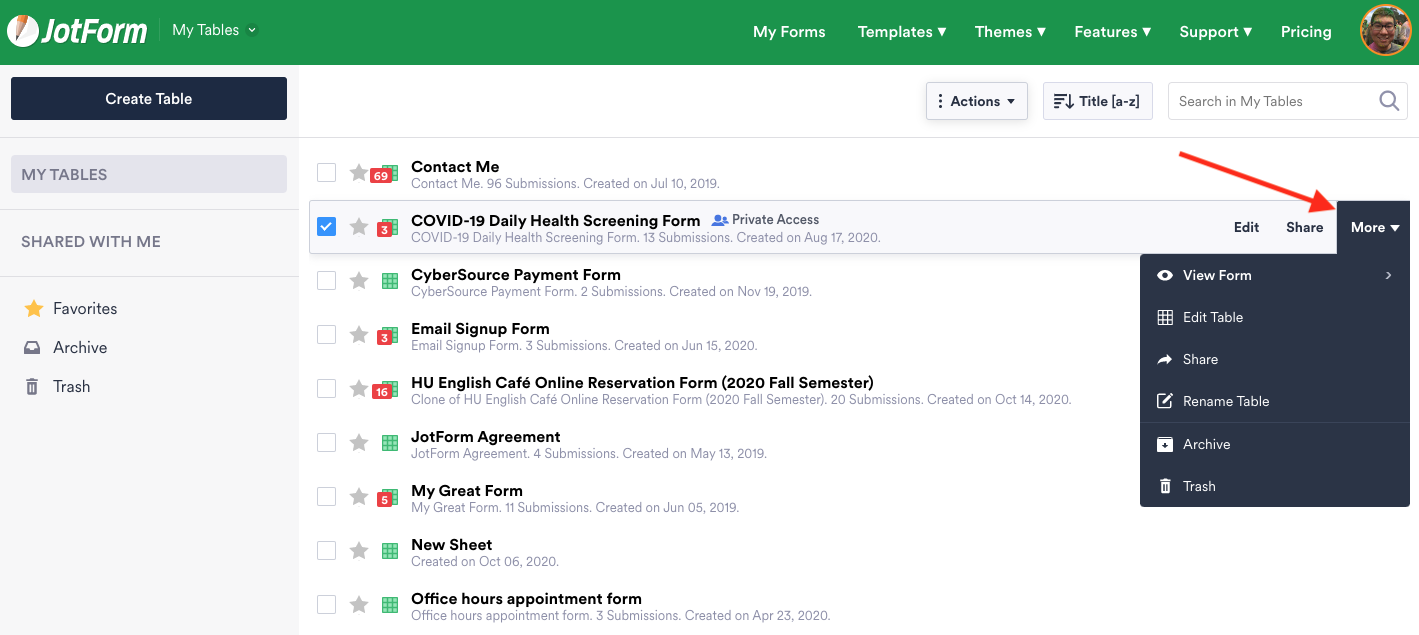1419x635 pixels.
Task: Click the JotForm logo
Action: coord(78,31)
